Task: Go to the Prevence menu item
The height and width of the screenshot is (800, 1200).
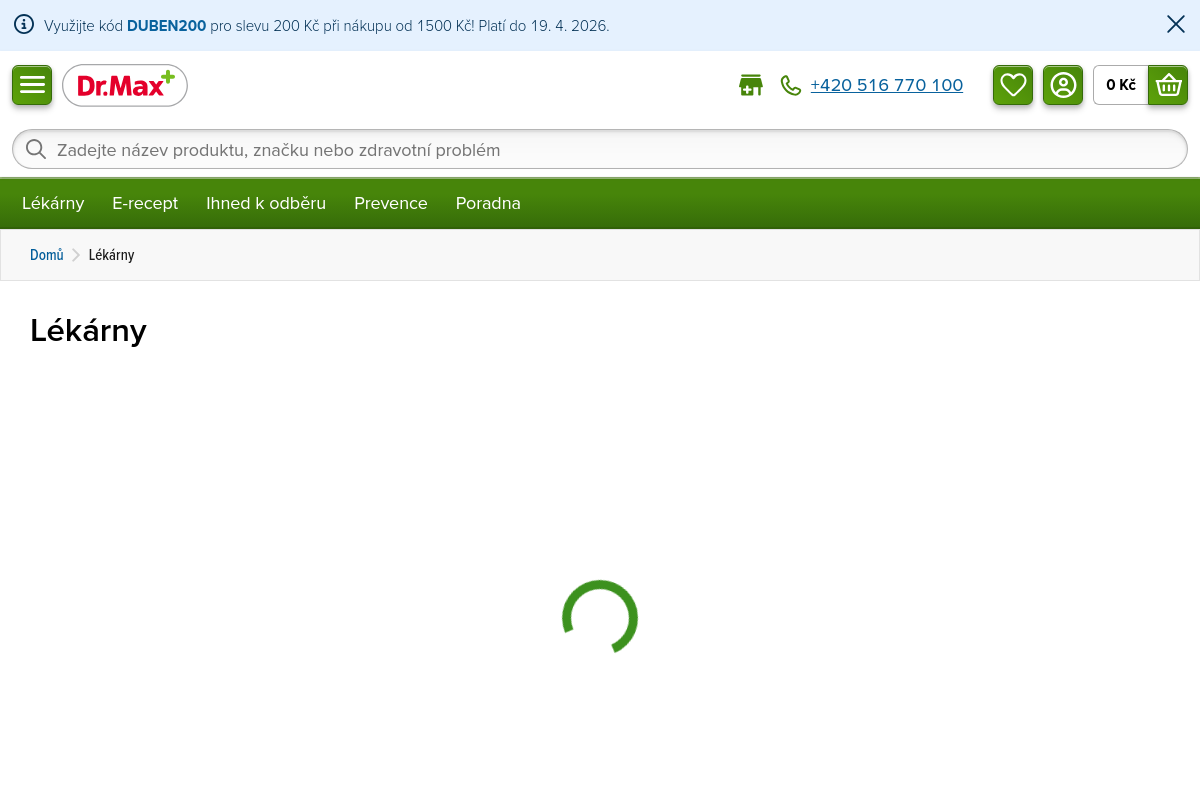Action: coord(391,204)
